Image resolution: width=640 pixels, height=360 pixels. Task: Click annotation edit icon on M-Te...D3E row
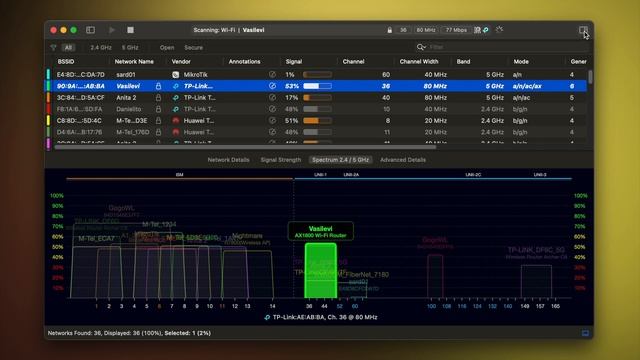[272, 120]
